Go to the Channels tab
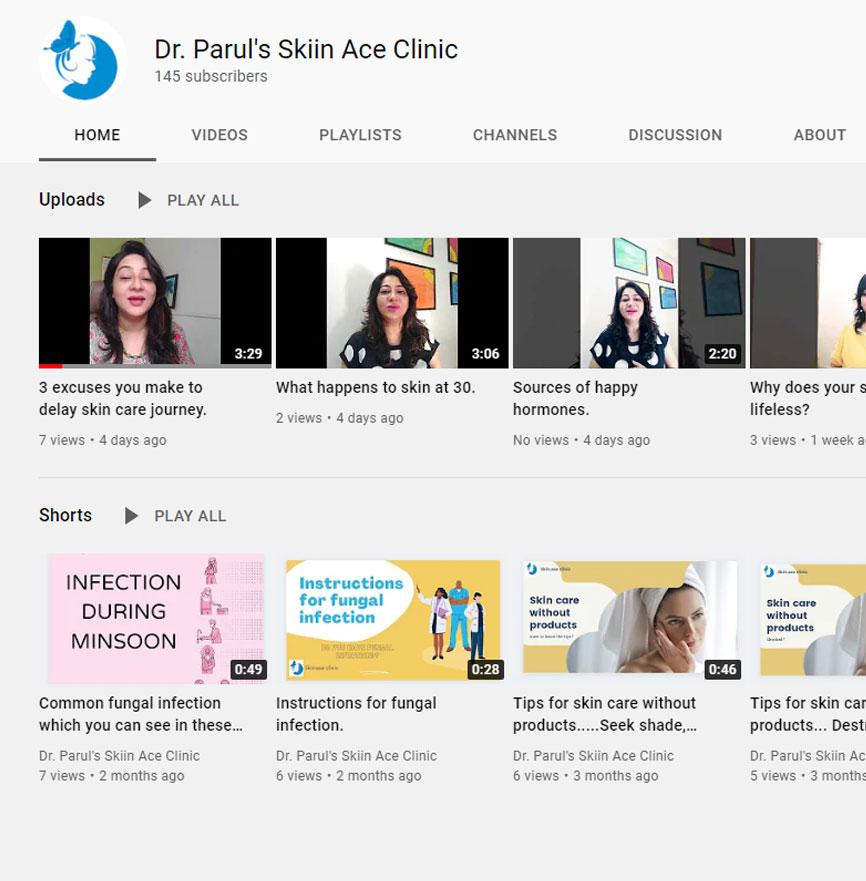The image size is (866, 881). pos(514,135)
